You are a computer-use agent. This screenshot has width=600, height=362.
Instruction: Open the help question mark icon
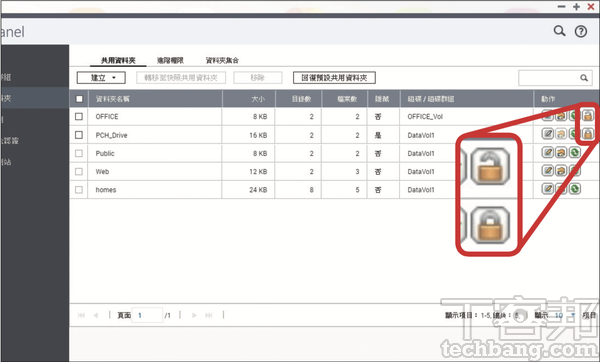coord(581,31)
